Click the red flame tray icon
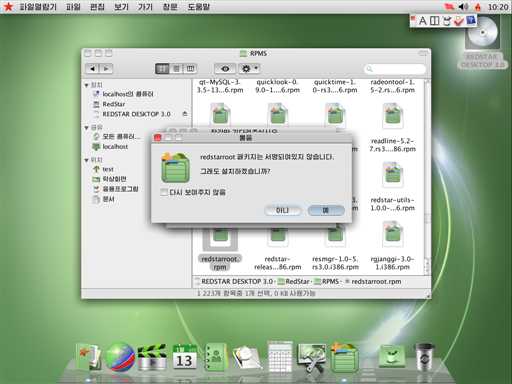512x384 pixels. coord(478,7)
